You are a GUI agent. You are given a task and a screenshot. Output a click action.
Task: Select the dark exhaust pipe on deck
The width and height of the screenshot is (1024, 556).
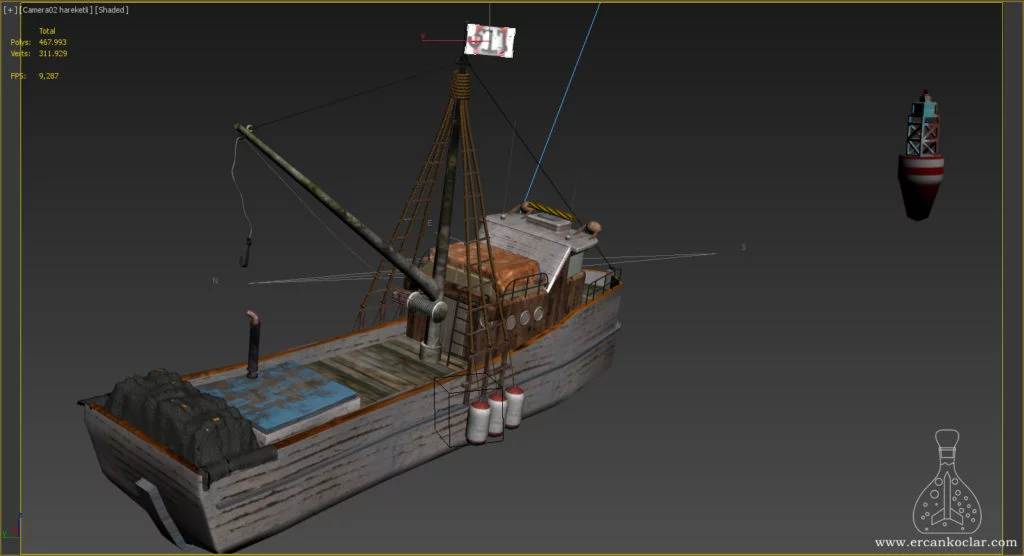(x=253, y=344)
